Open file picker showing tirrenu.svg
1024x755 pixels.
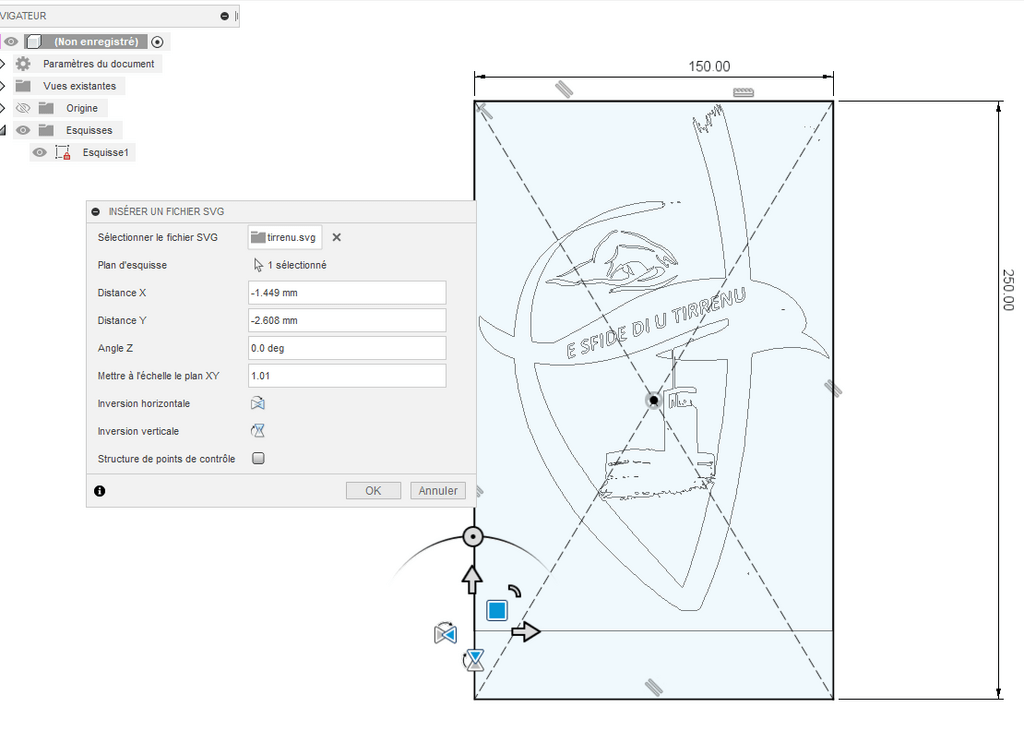click(285, 238)
